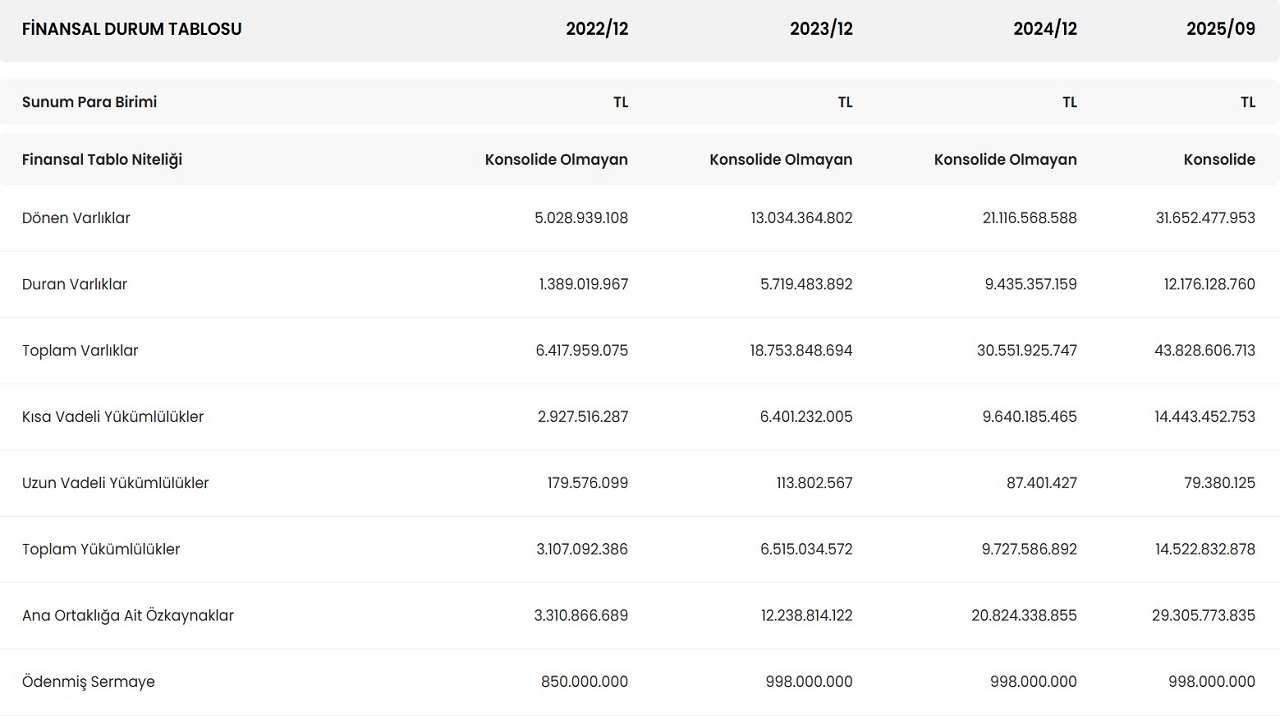Click the FİNANSAL DURUM TABLOSU header title
This screenshot has height=720, width=1280.
132,29
